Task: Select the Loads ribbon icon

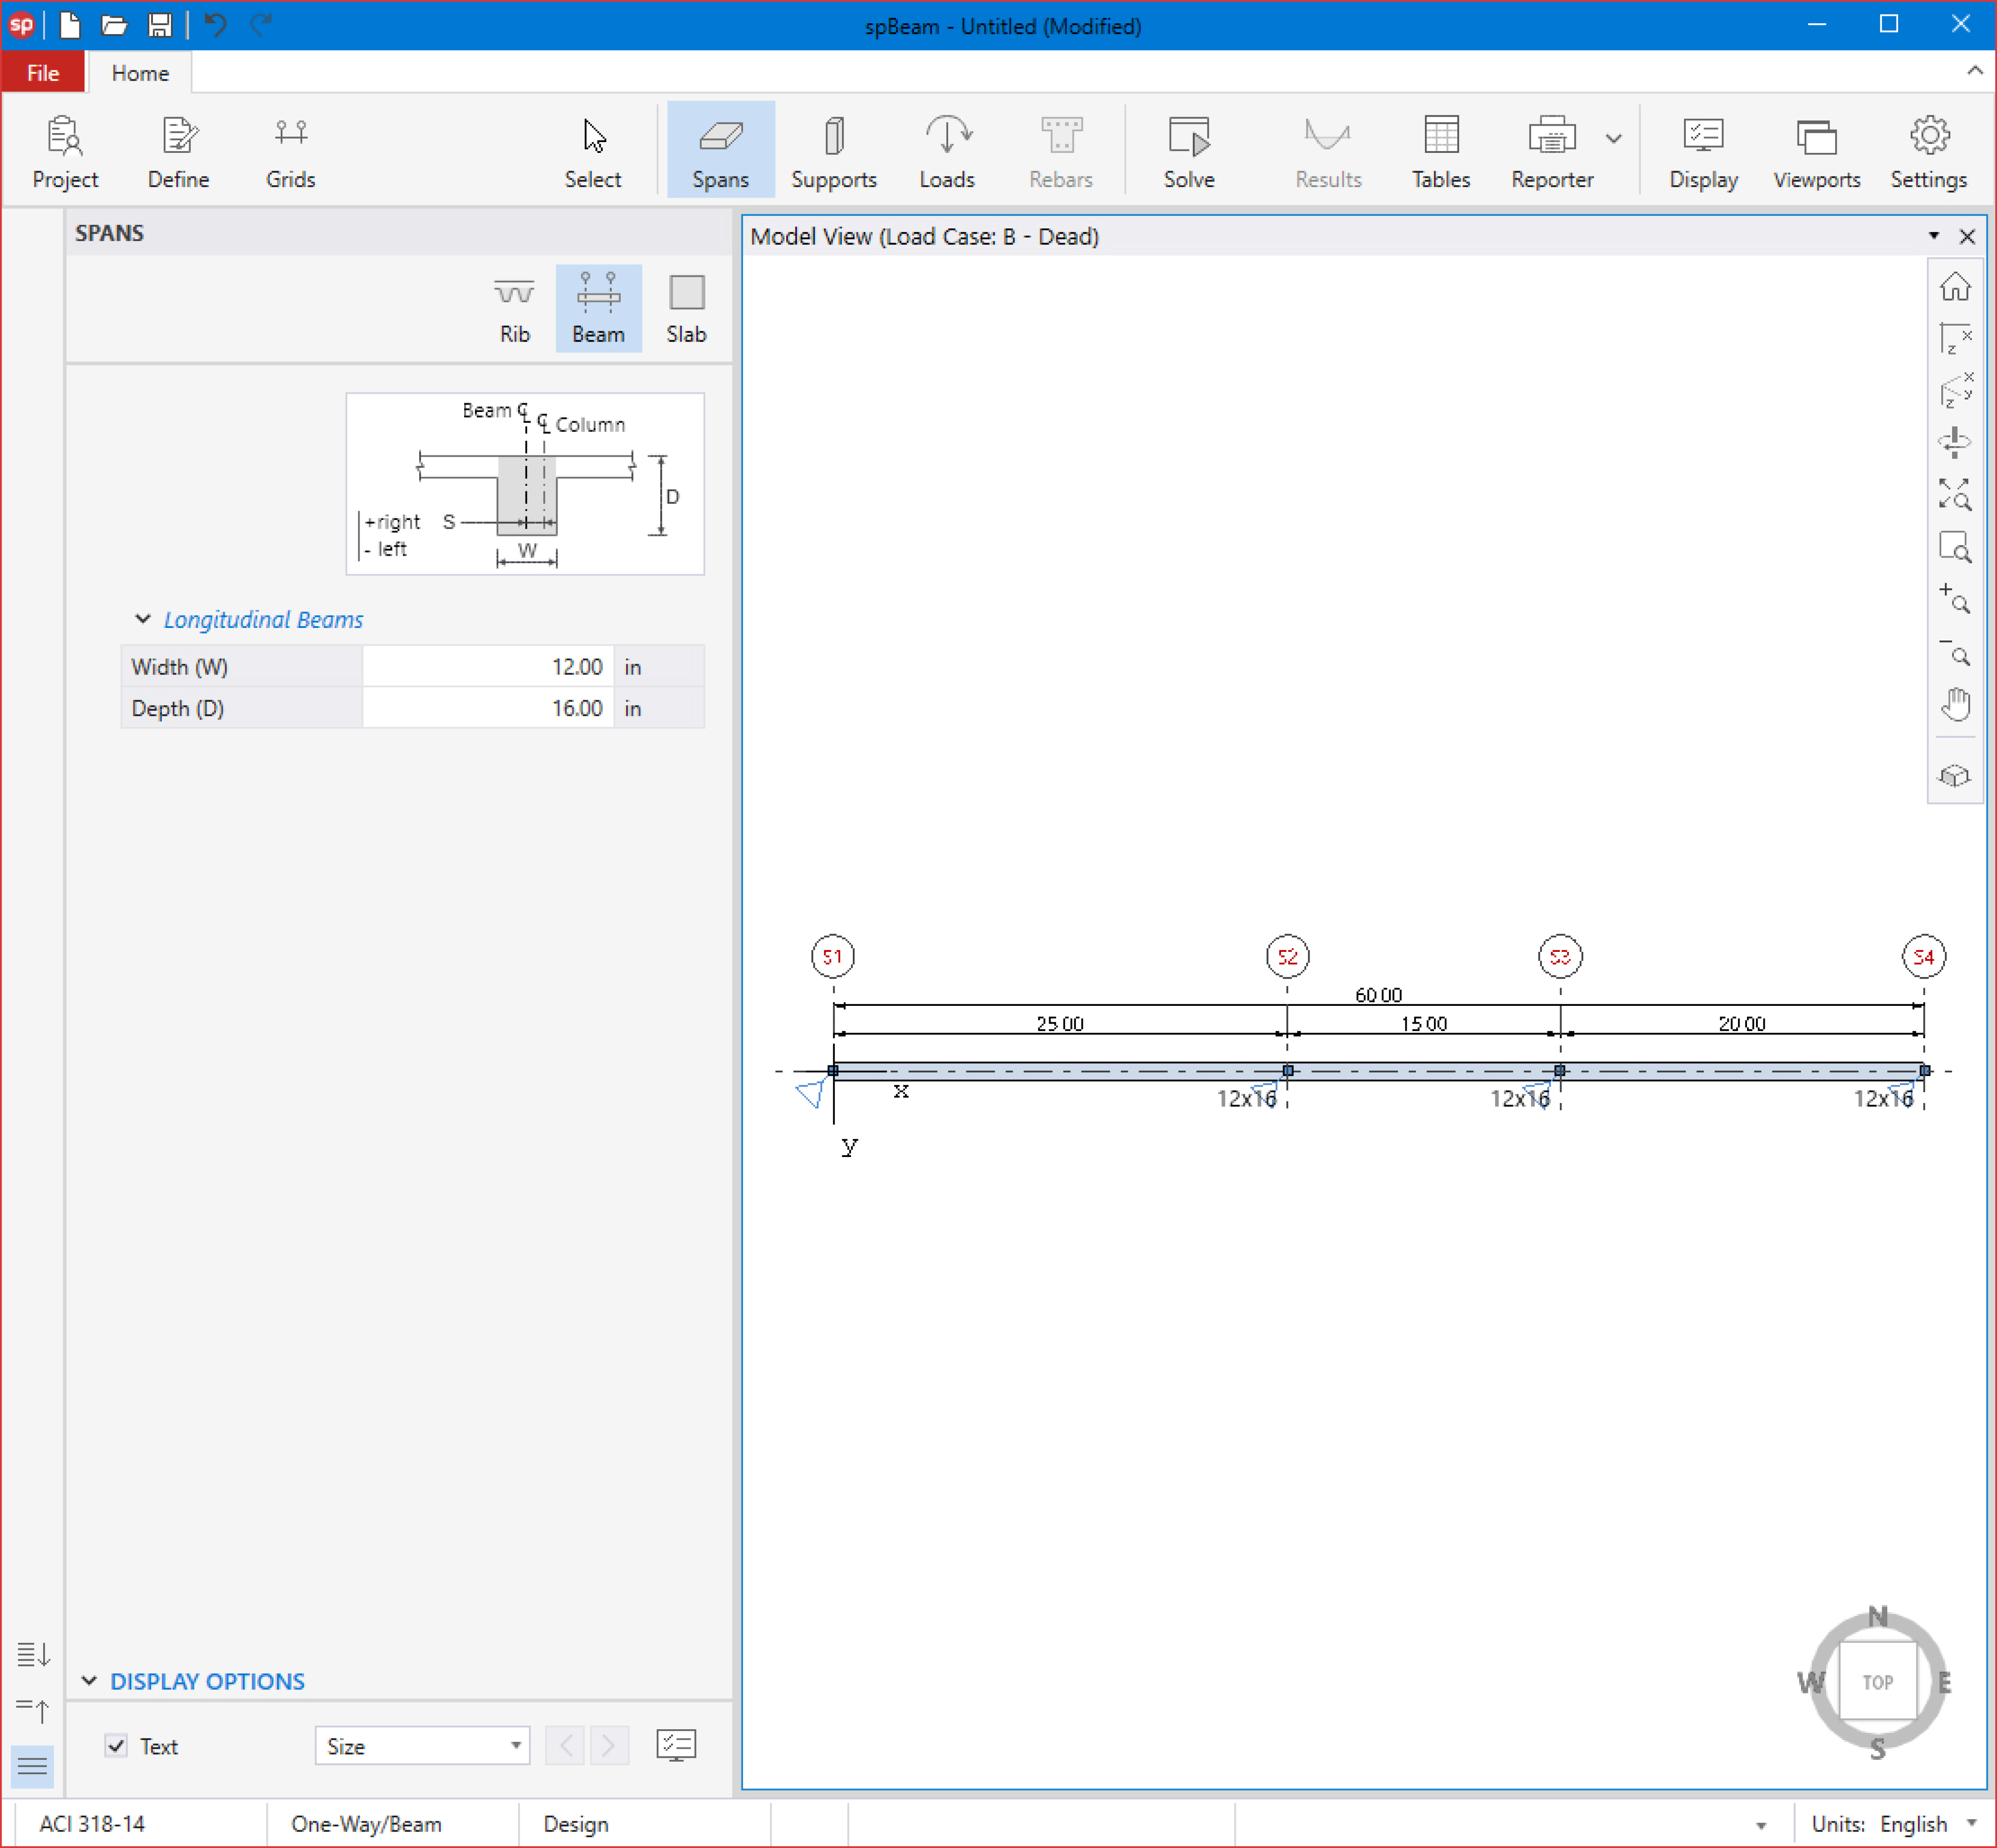Action: 946,150
